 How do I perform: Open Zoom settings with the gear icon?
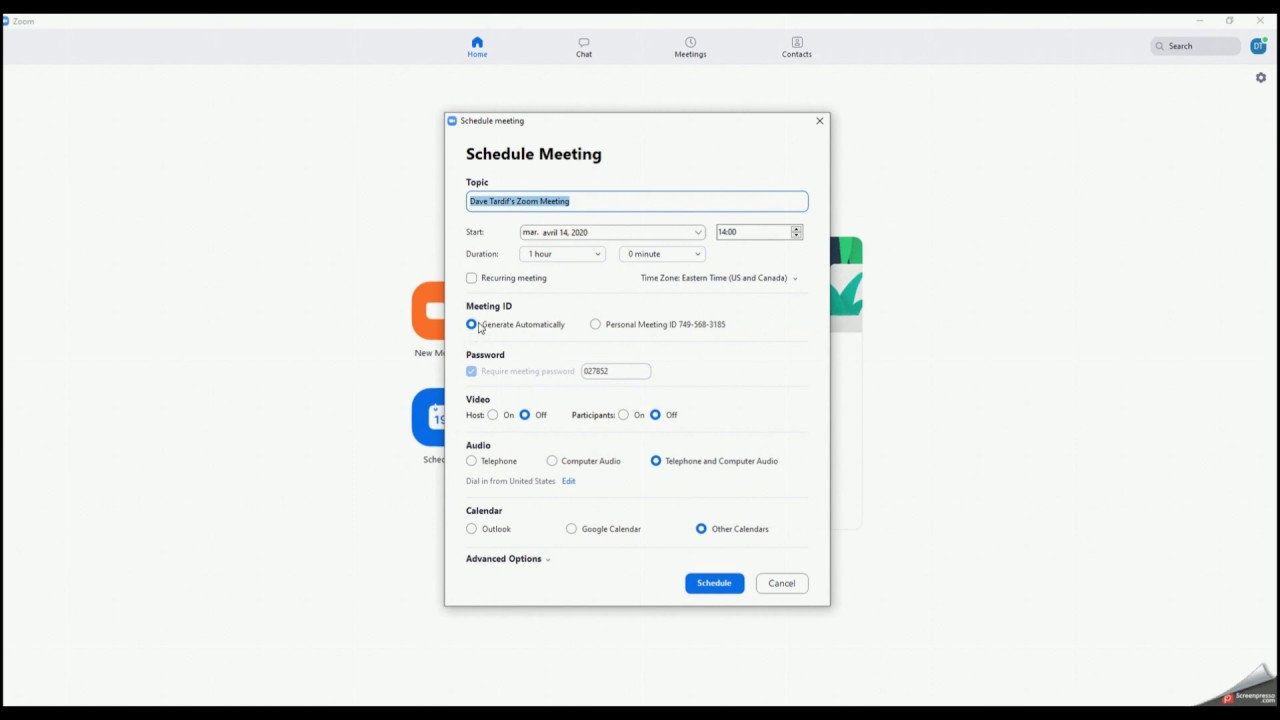1261,78
